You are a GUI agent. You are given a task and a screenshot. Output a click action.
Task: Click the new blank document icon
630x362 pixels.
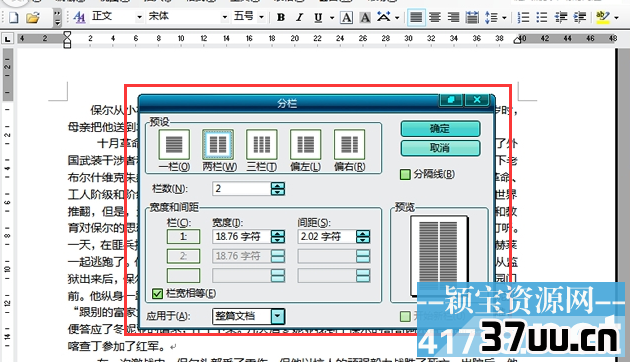pos(14,17)
